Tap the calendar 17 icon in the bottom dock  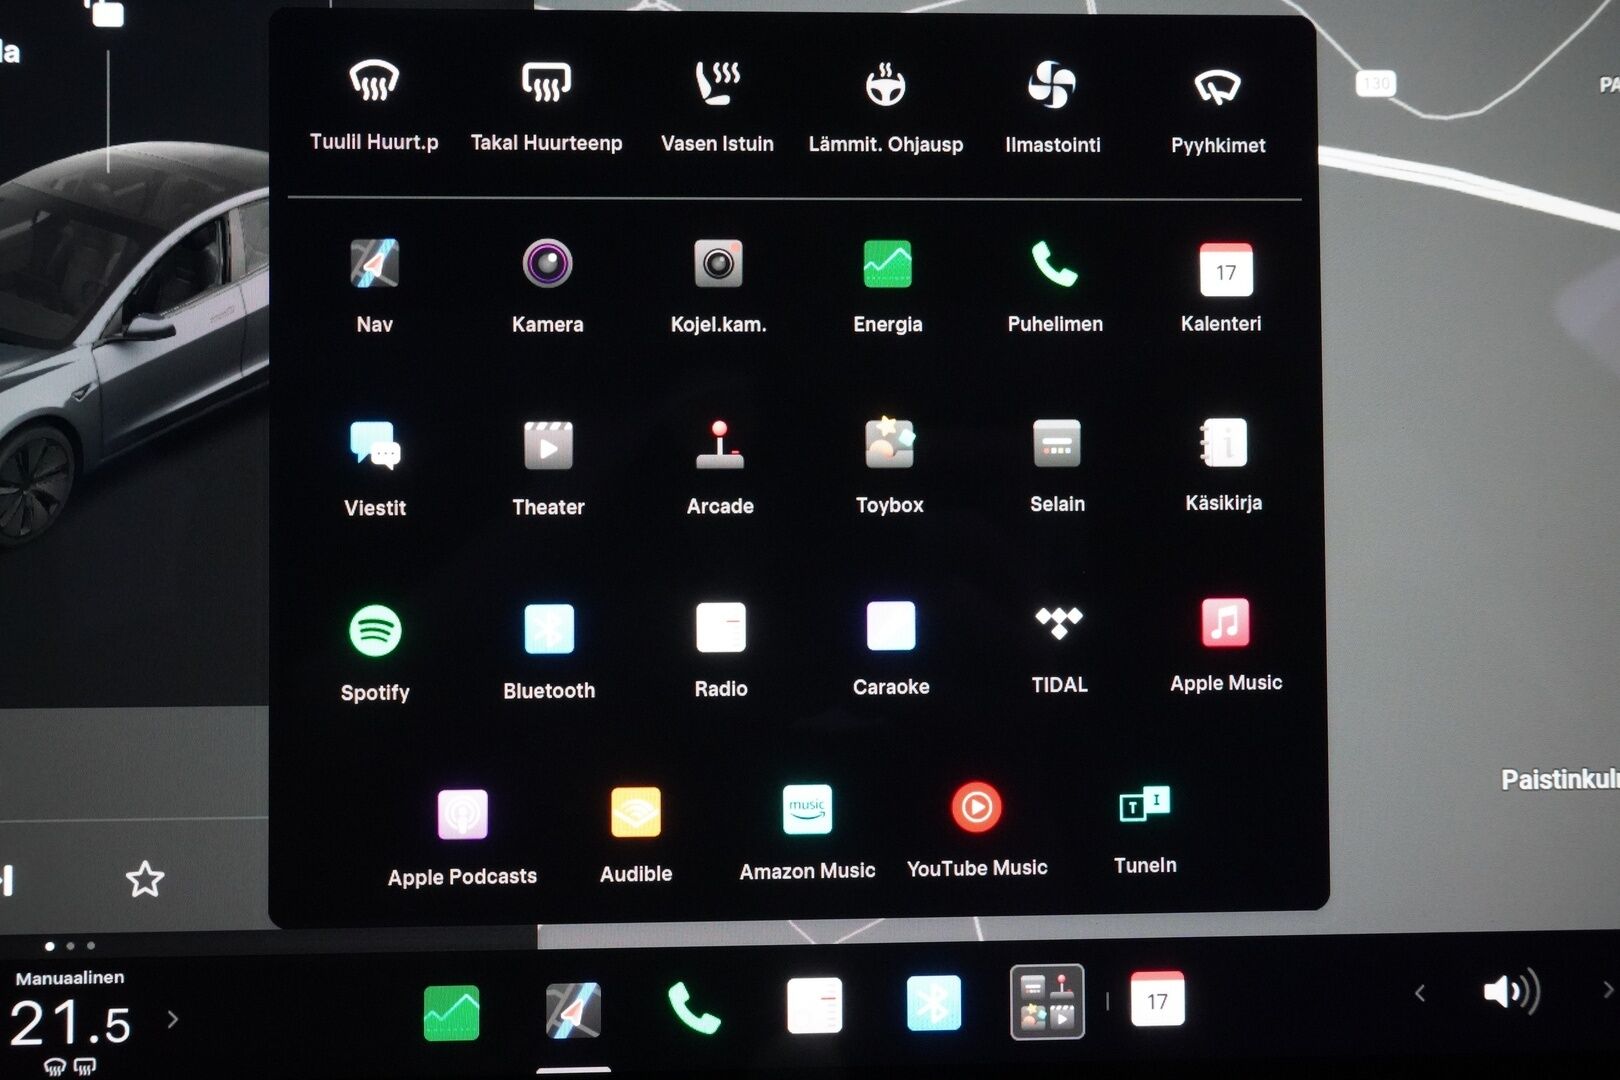[x=1157, y=999]
